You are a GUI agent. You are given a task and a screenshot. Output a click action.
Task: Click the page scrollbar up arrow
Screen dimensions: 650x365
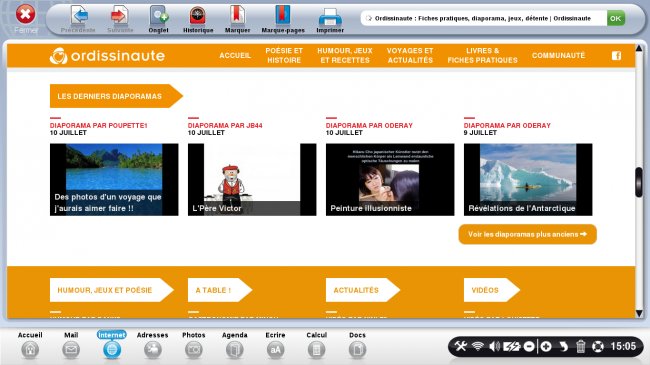(x=639, y=49)
